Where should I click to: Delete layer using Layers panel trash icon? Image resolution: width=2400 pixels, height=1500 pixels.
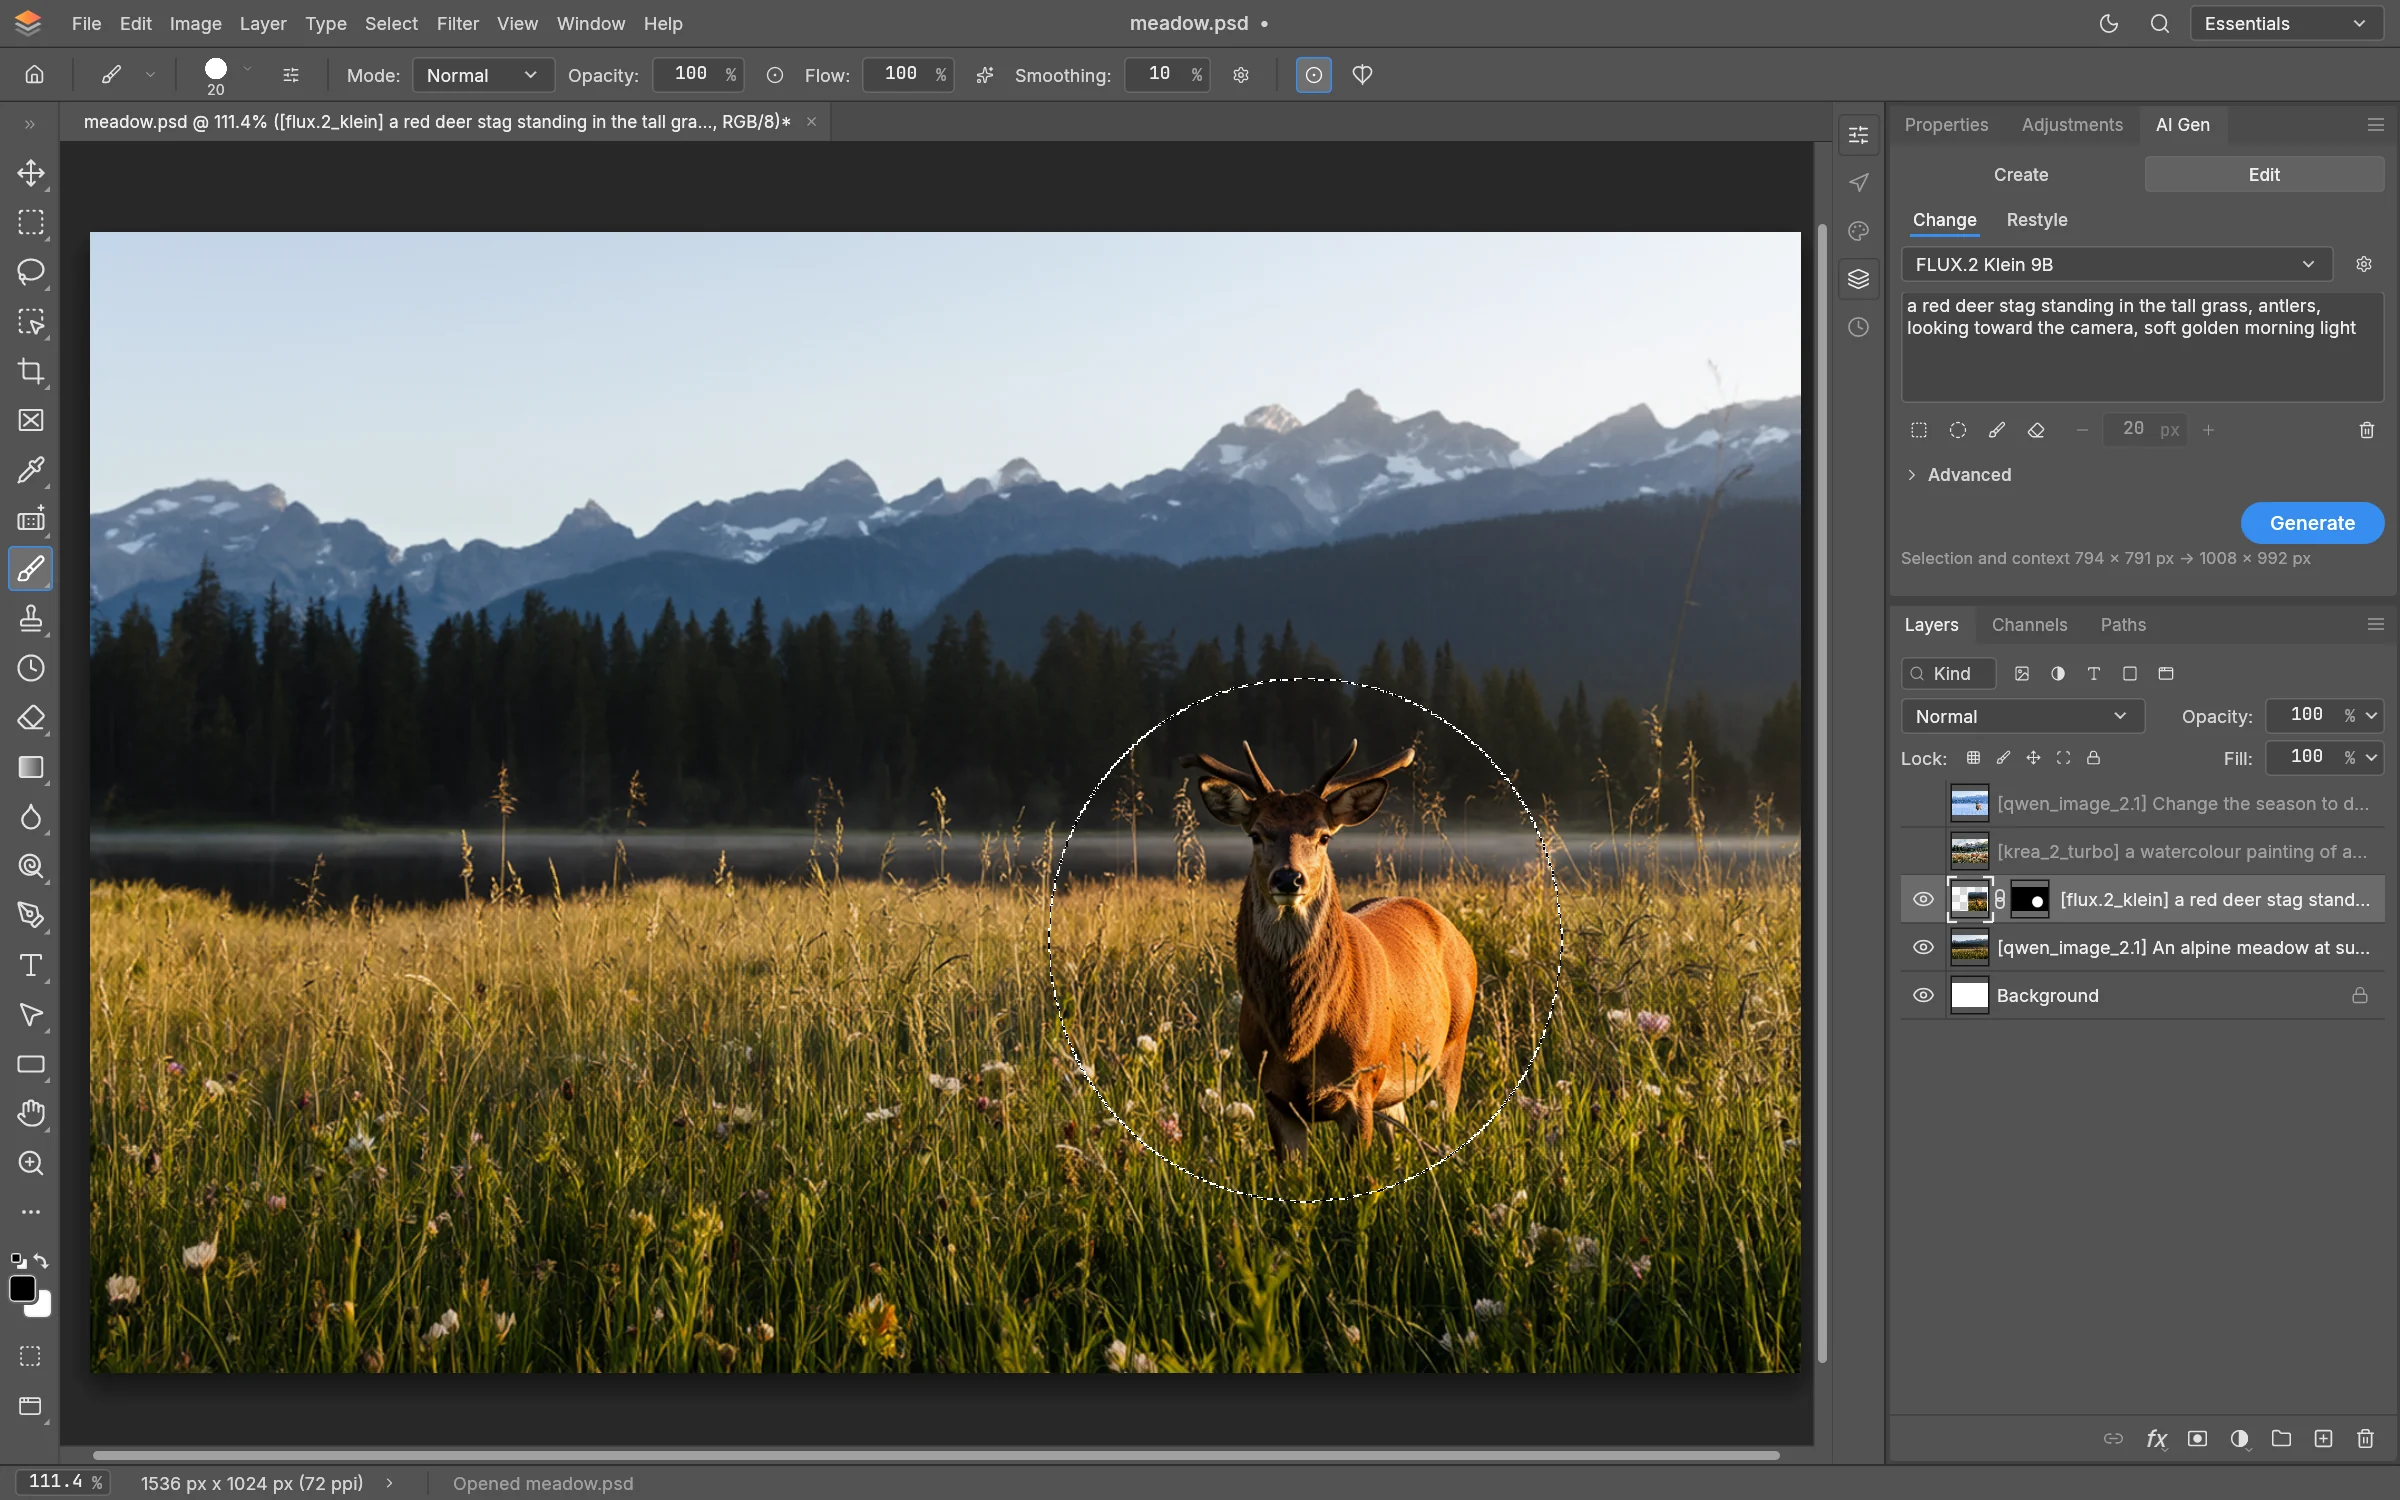pos(2365,1439)
